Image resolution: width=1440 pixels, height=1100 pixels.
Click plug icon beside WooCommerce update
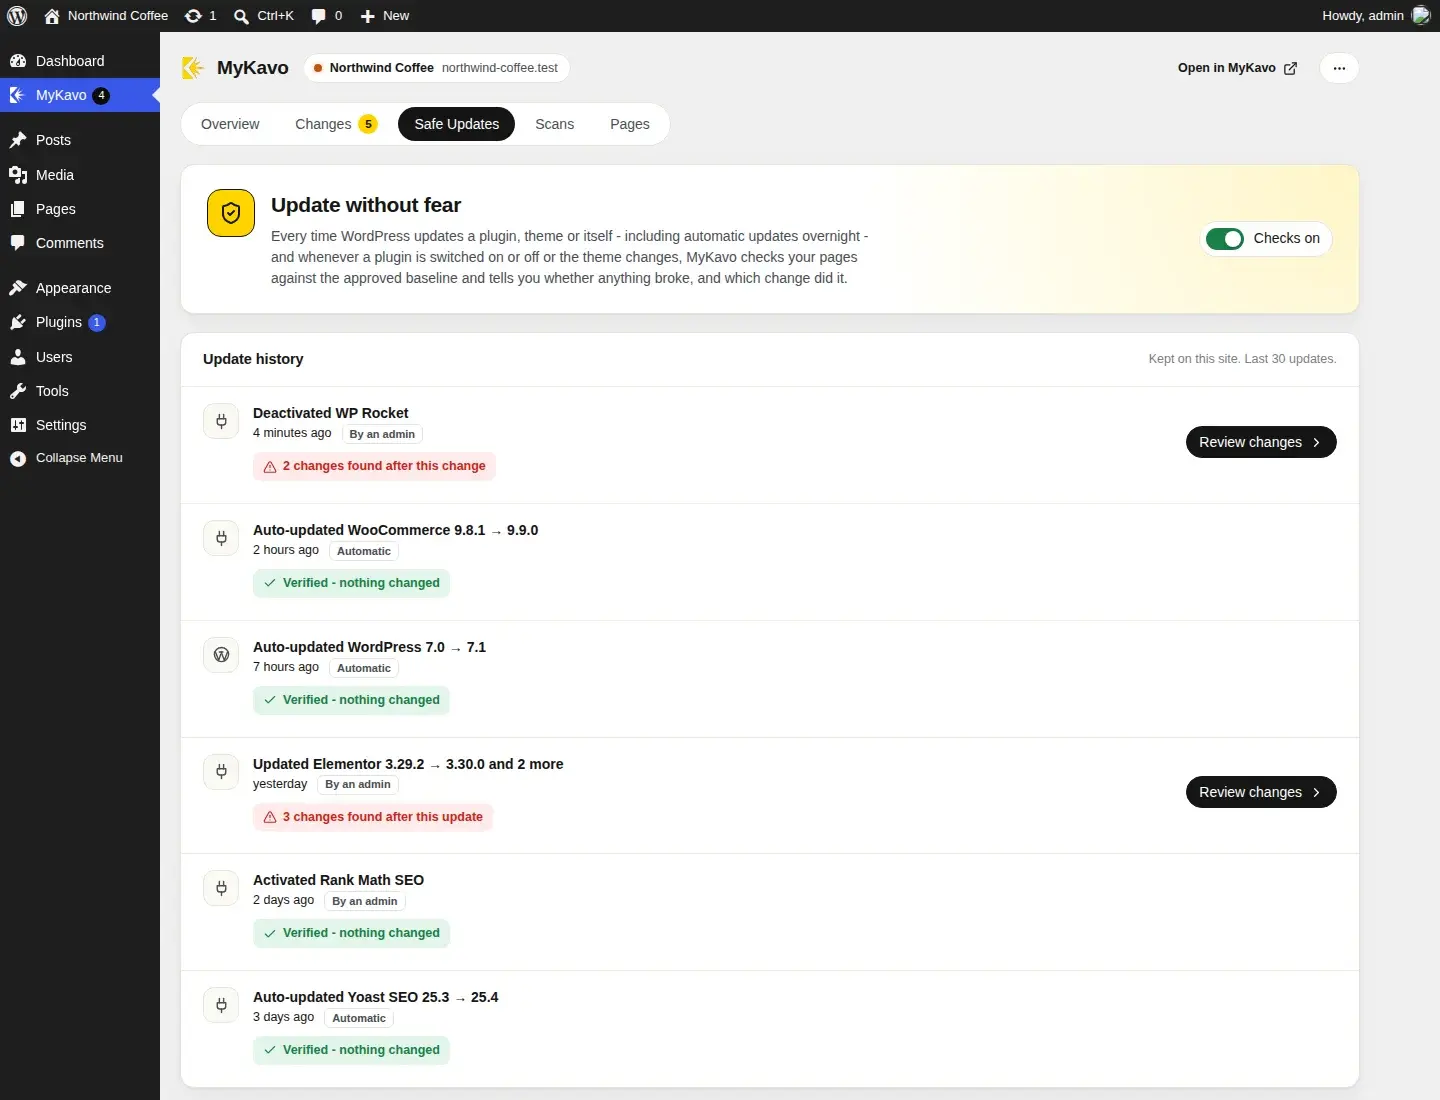point(221,538)
